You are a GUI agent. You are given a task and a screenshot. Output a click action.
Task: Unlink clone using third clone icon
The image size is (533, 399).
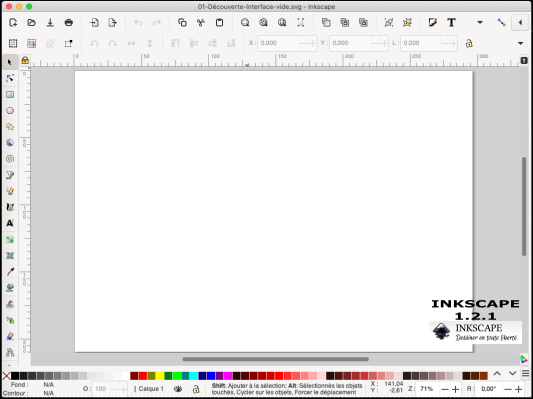[363, 23]
